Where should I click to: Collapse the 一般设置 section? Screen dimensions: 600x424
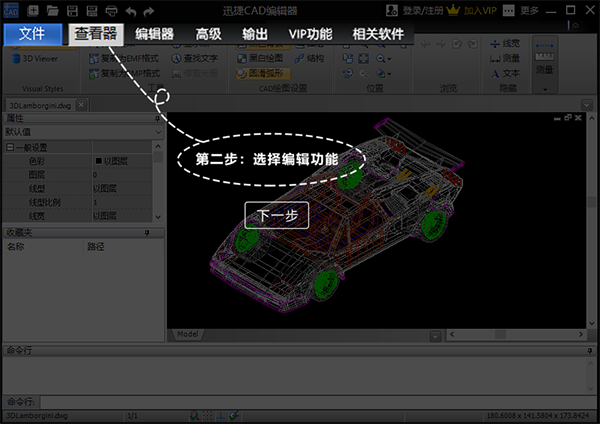coord(10,147)
